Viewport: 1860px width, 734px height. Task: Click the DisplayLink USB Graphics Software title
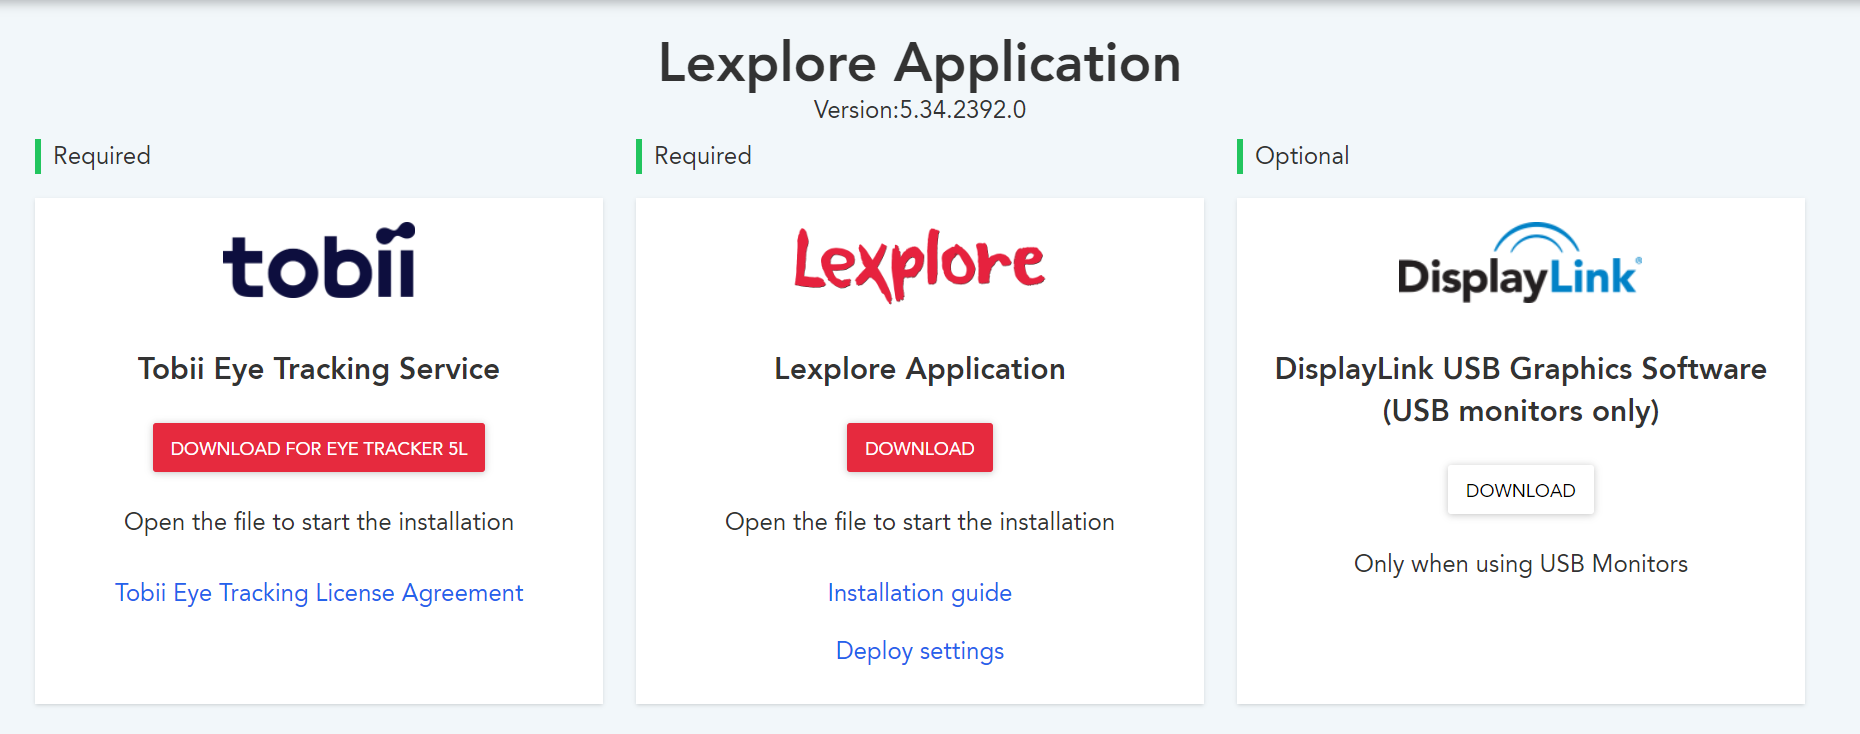[1520, 390]
